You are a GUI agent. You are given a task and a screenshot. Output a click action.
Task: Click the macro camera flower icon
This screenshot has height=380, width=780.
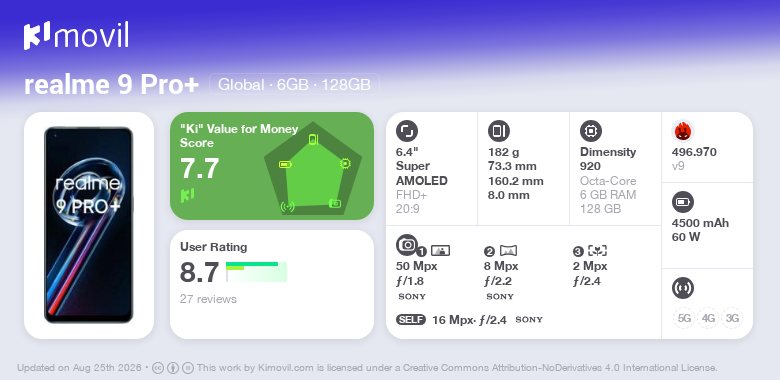[597, 251]
